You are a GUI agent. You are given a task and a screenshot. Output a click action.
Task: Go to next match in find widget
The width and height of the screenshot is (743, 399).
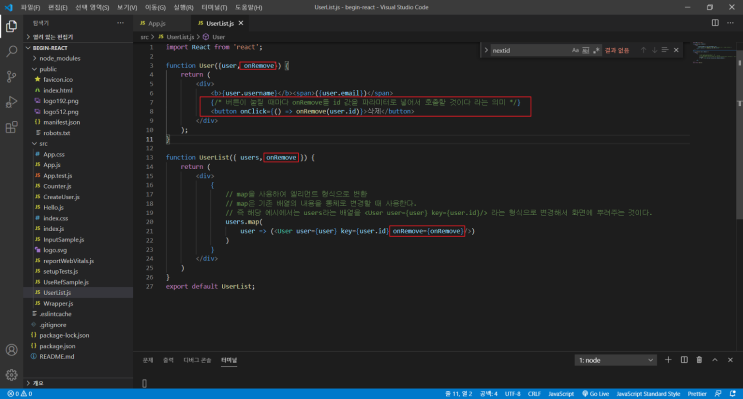click(x=654, y=50)
